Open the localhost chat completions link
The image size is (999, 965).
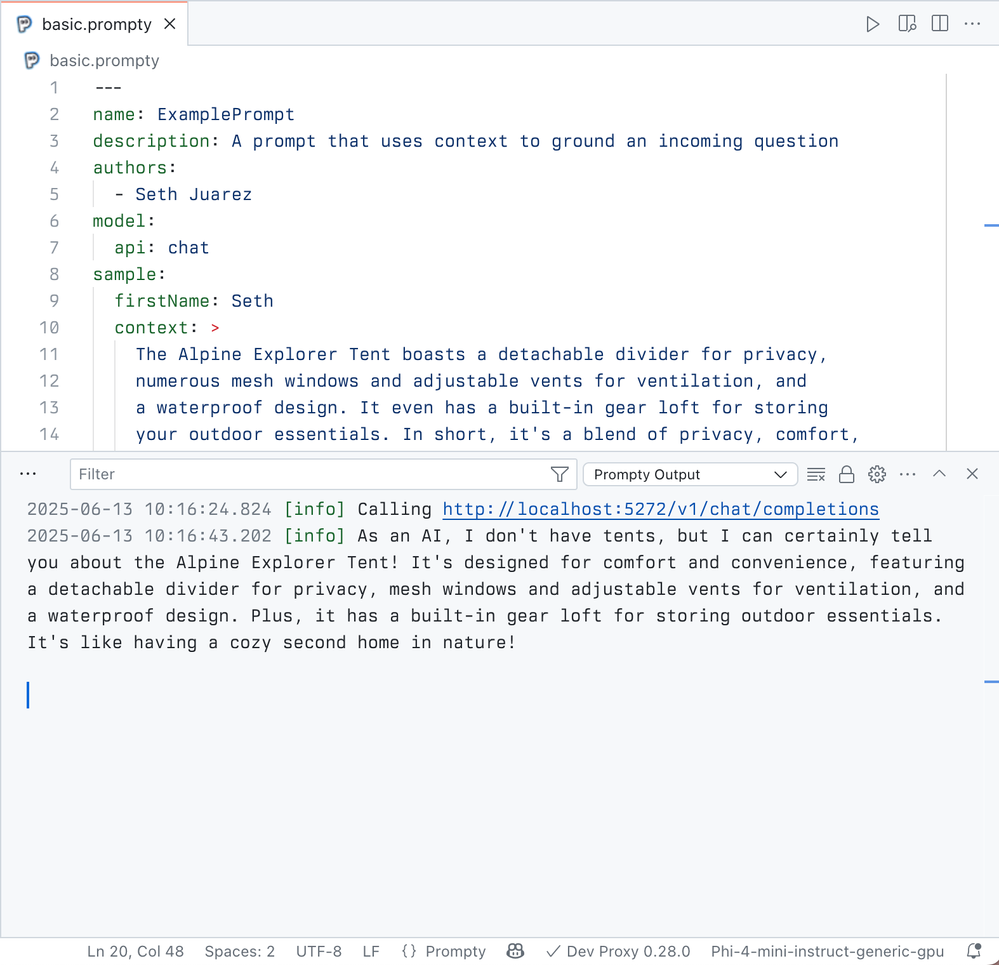[661, 509]
